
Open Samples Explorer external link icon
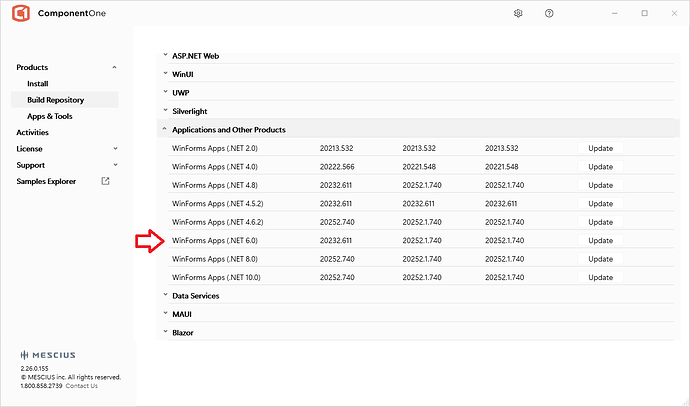pyautogui.click(x=106, y=181)
